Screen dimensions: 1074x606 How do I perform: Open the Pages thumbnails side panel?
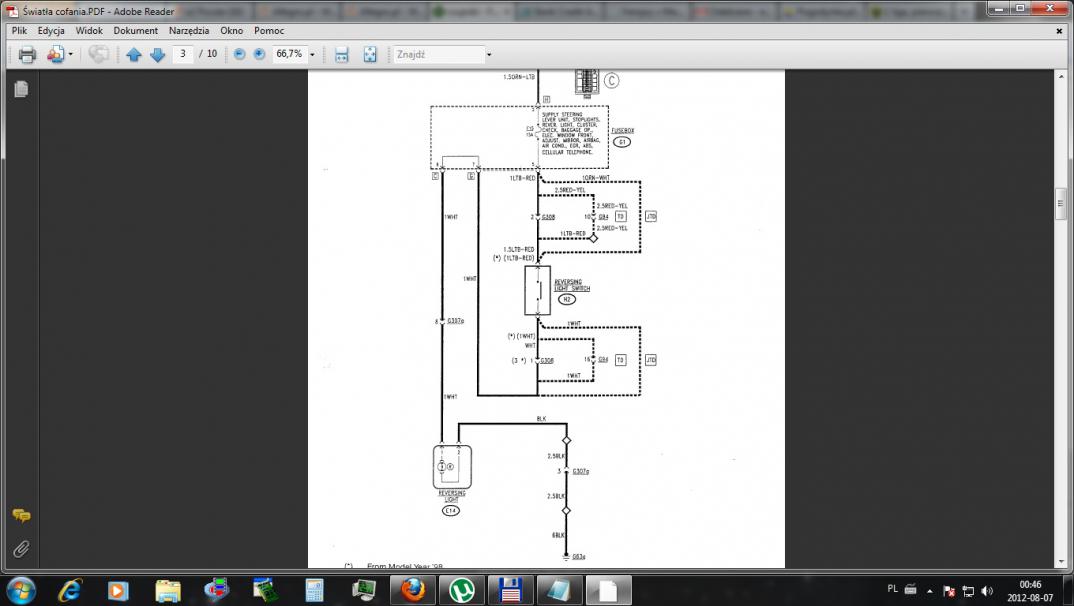click(x=20, y=89)
